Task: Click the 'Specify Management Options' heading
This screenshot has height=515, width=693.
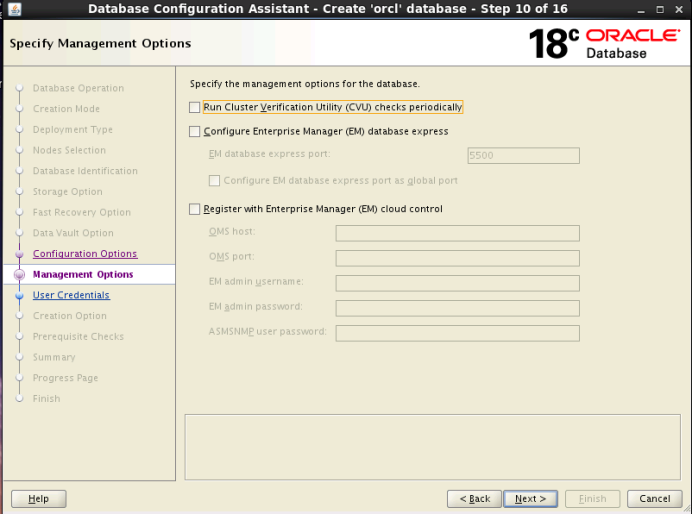Action: (100, 43)
